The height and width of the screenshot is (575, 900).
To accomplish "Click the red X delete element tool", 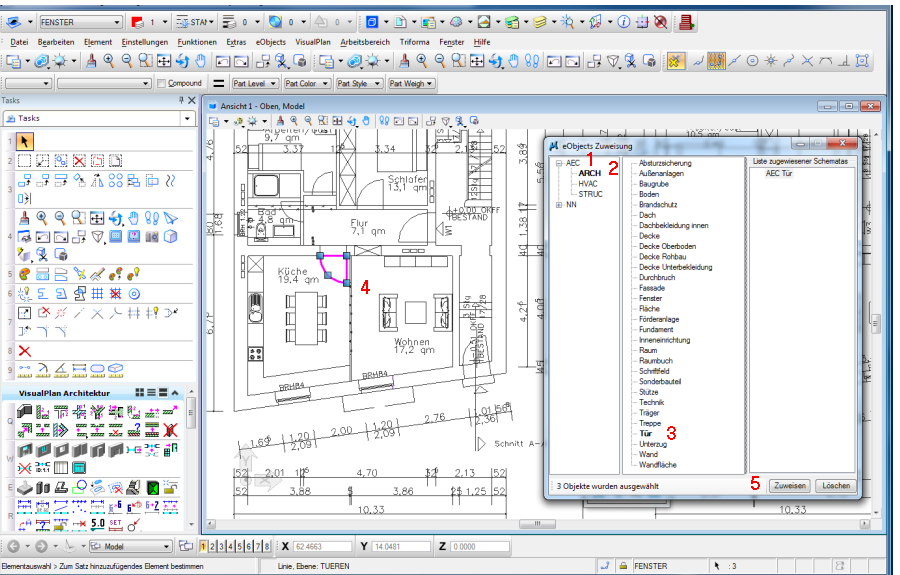I will (25, 351).
